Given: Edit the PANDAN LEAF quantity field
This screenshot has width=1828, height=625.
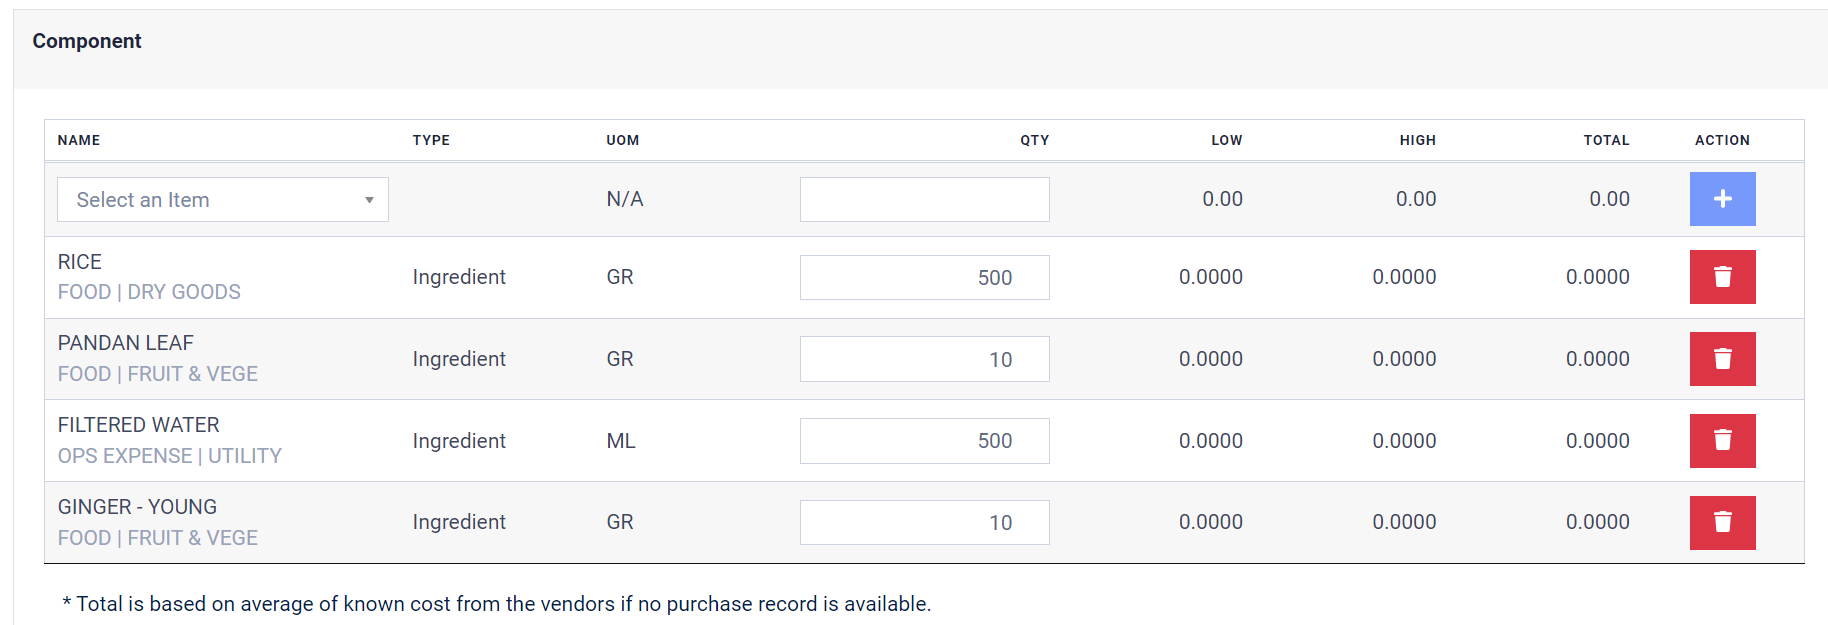Looking at the screenshot, I should (924, 360).
